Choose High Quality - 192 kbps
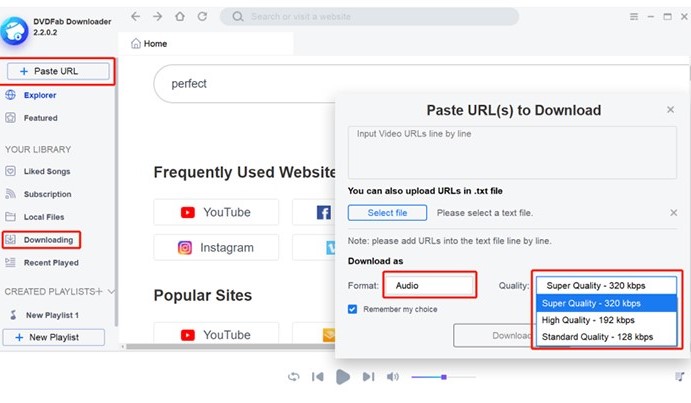This screenshot has height=403, width=691. tap(606, 320)
